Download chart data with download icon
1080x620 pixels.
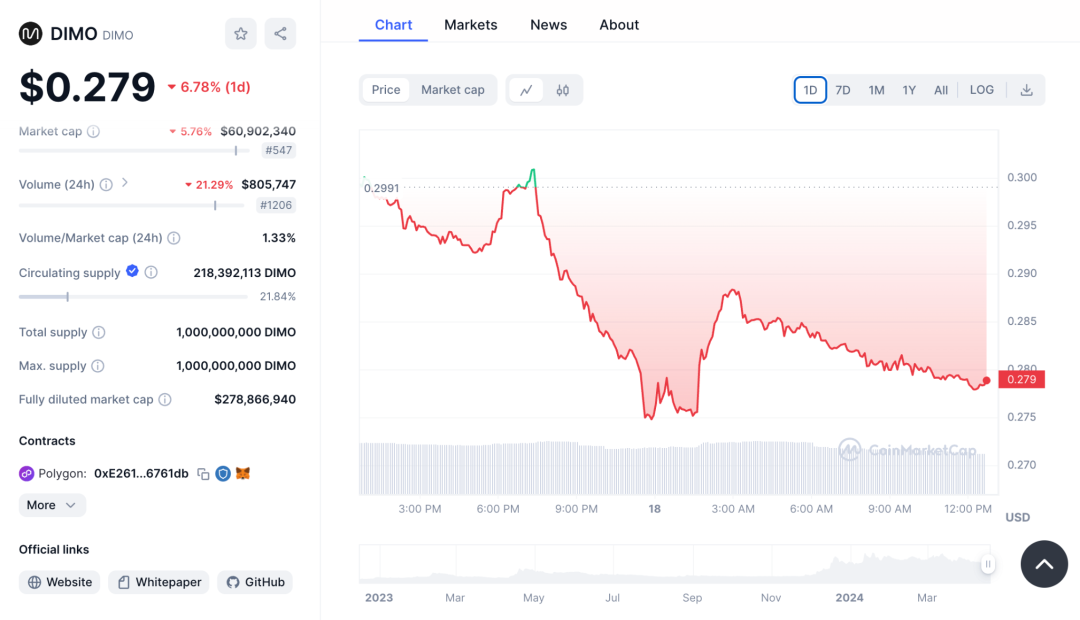(1026, 90)
